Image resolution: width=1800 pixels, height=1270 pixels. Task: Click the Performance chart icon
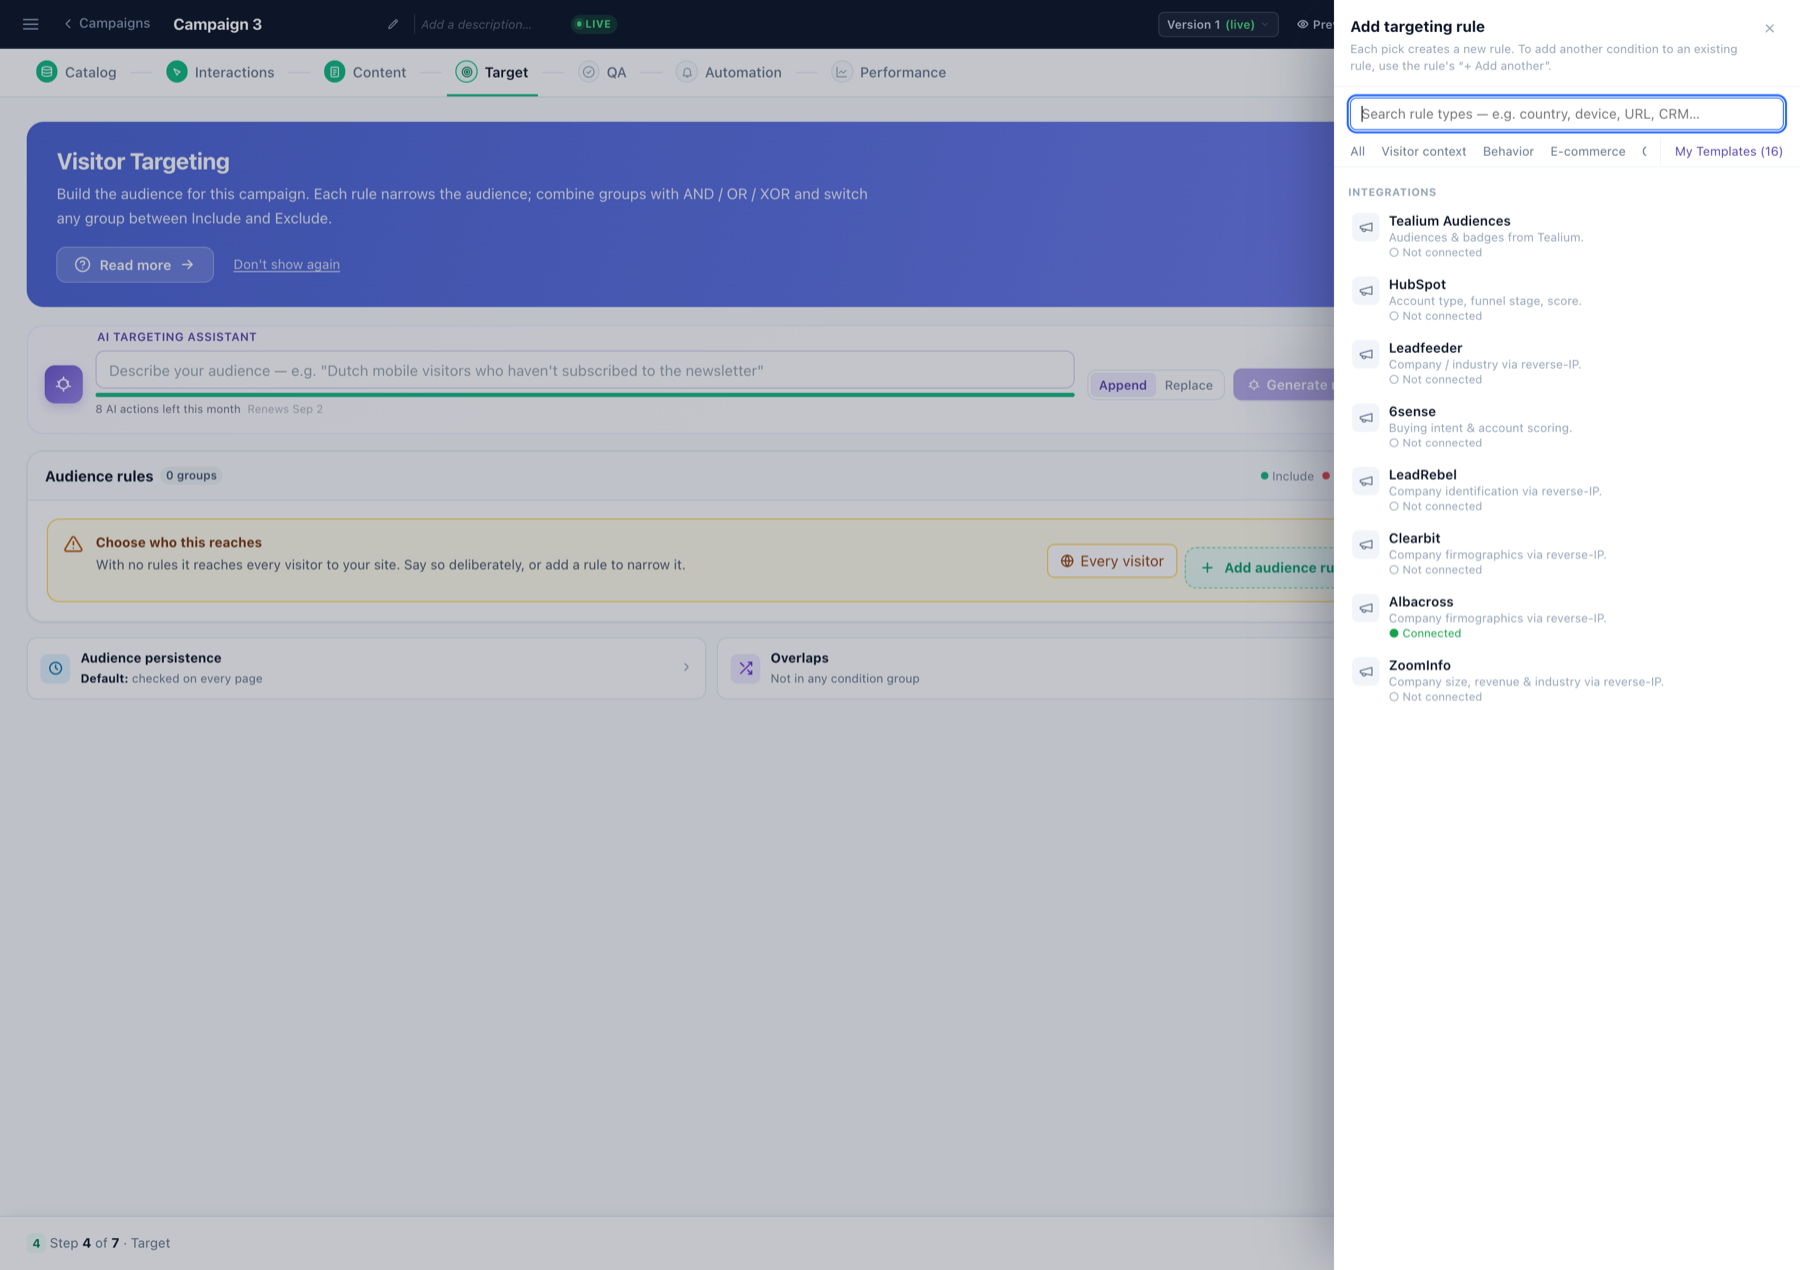click(x=842, y=72)
